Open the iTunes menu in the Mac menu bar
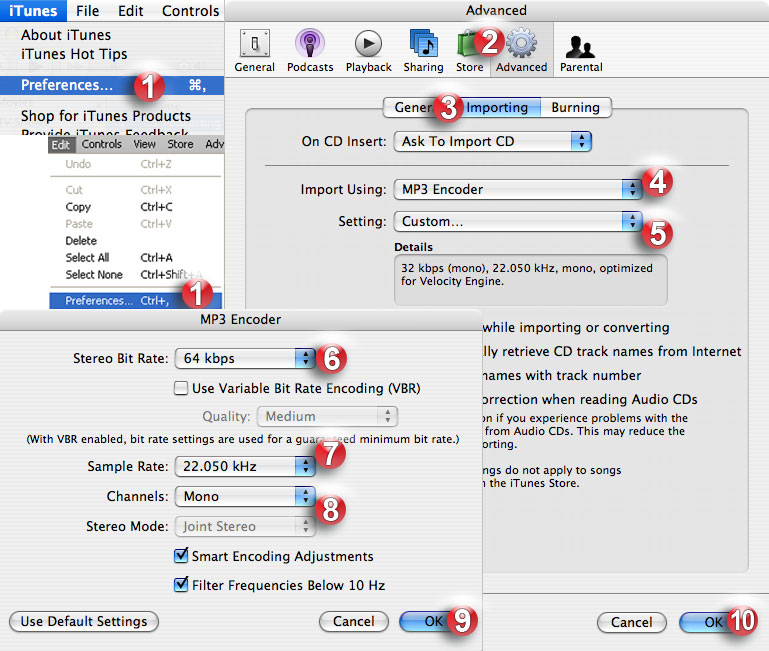Screen dimensions: 769x651 tap(33, 11)
